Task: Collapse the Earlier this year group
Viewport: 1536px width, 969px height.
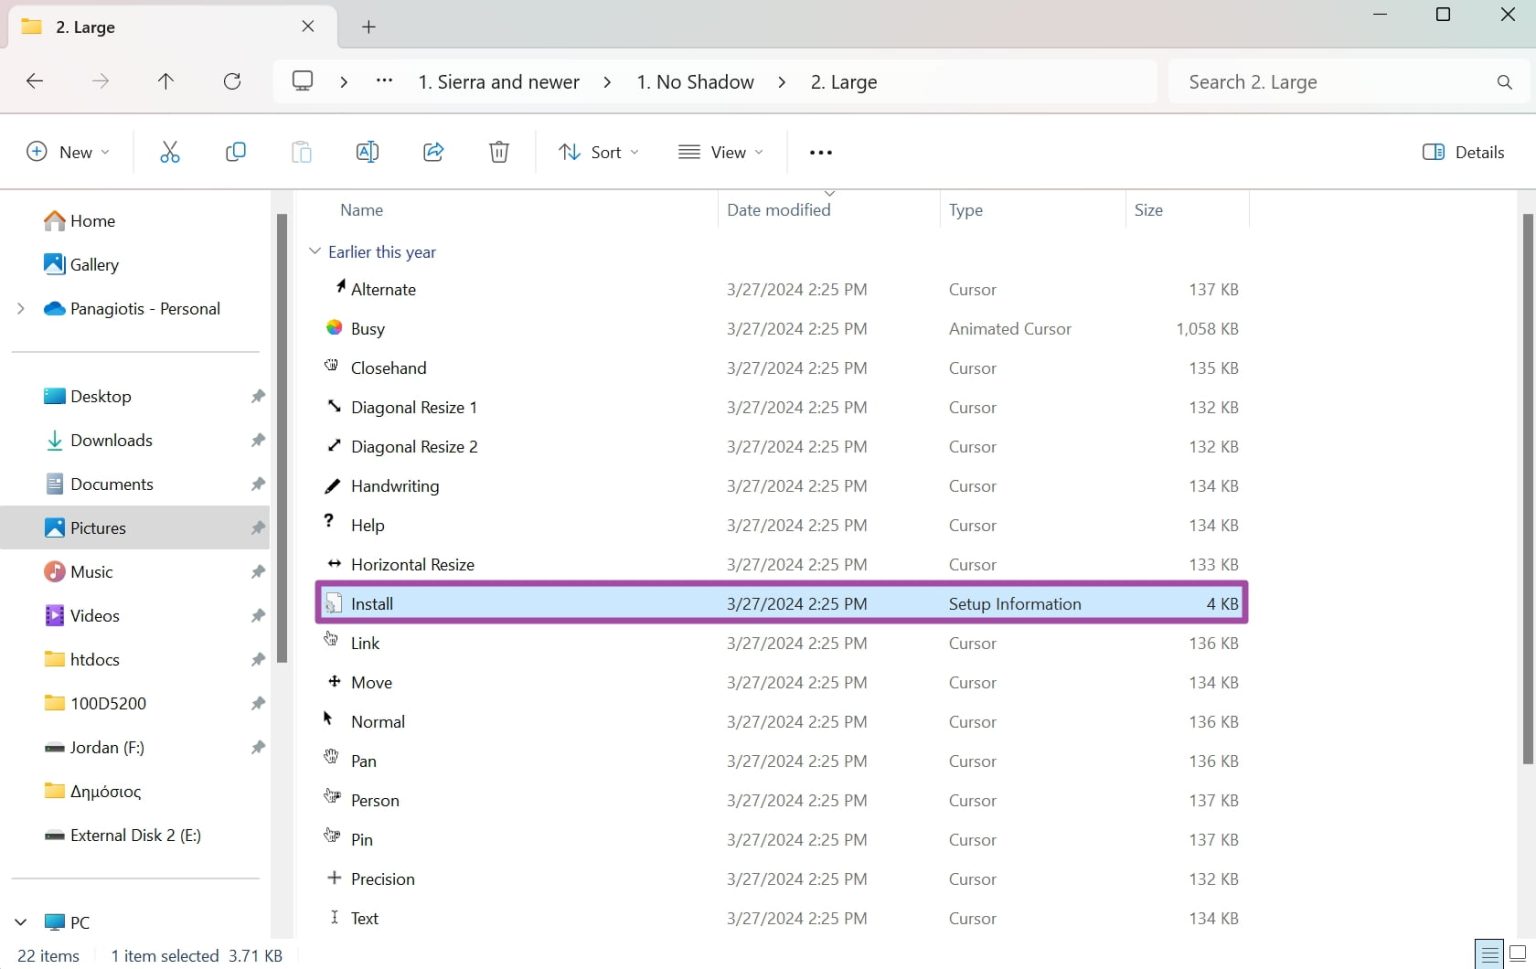Action: coord(314,251)
